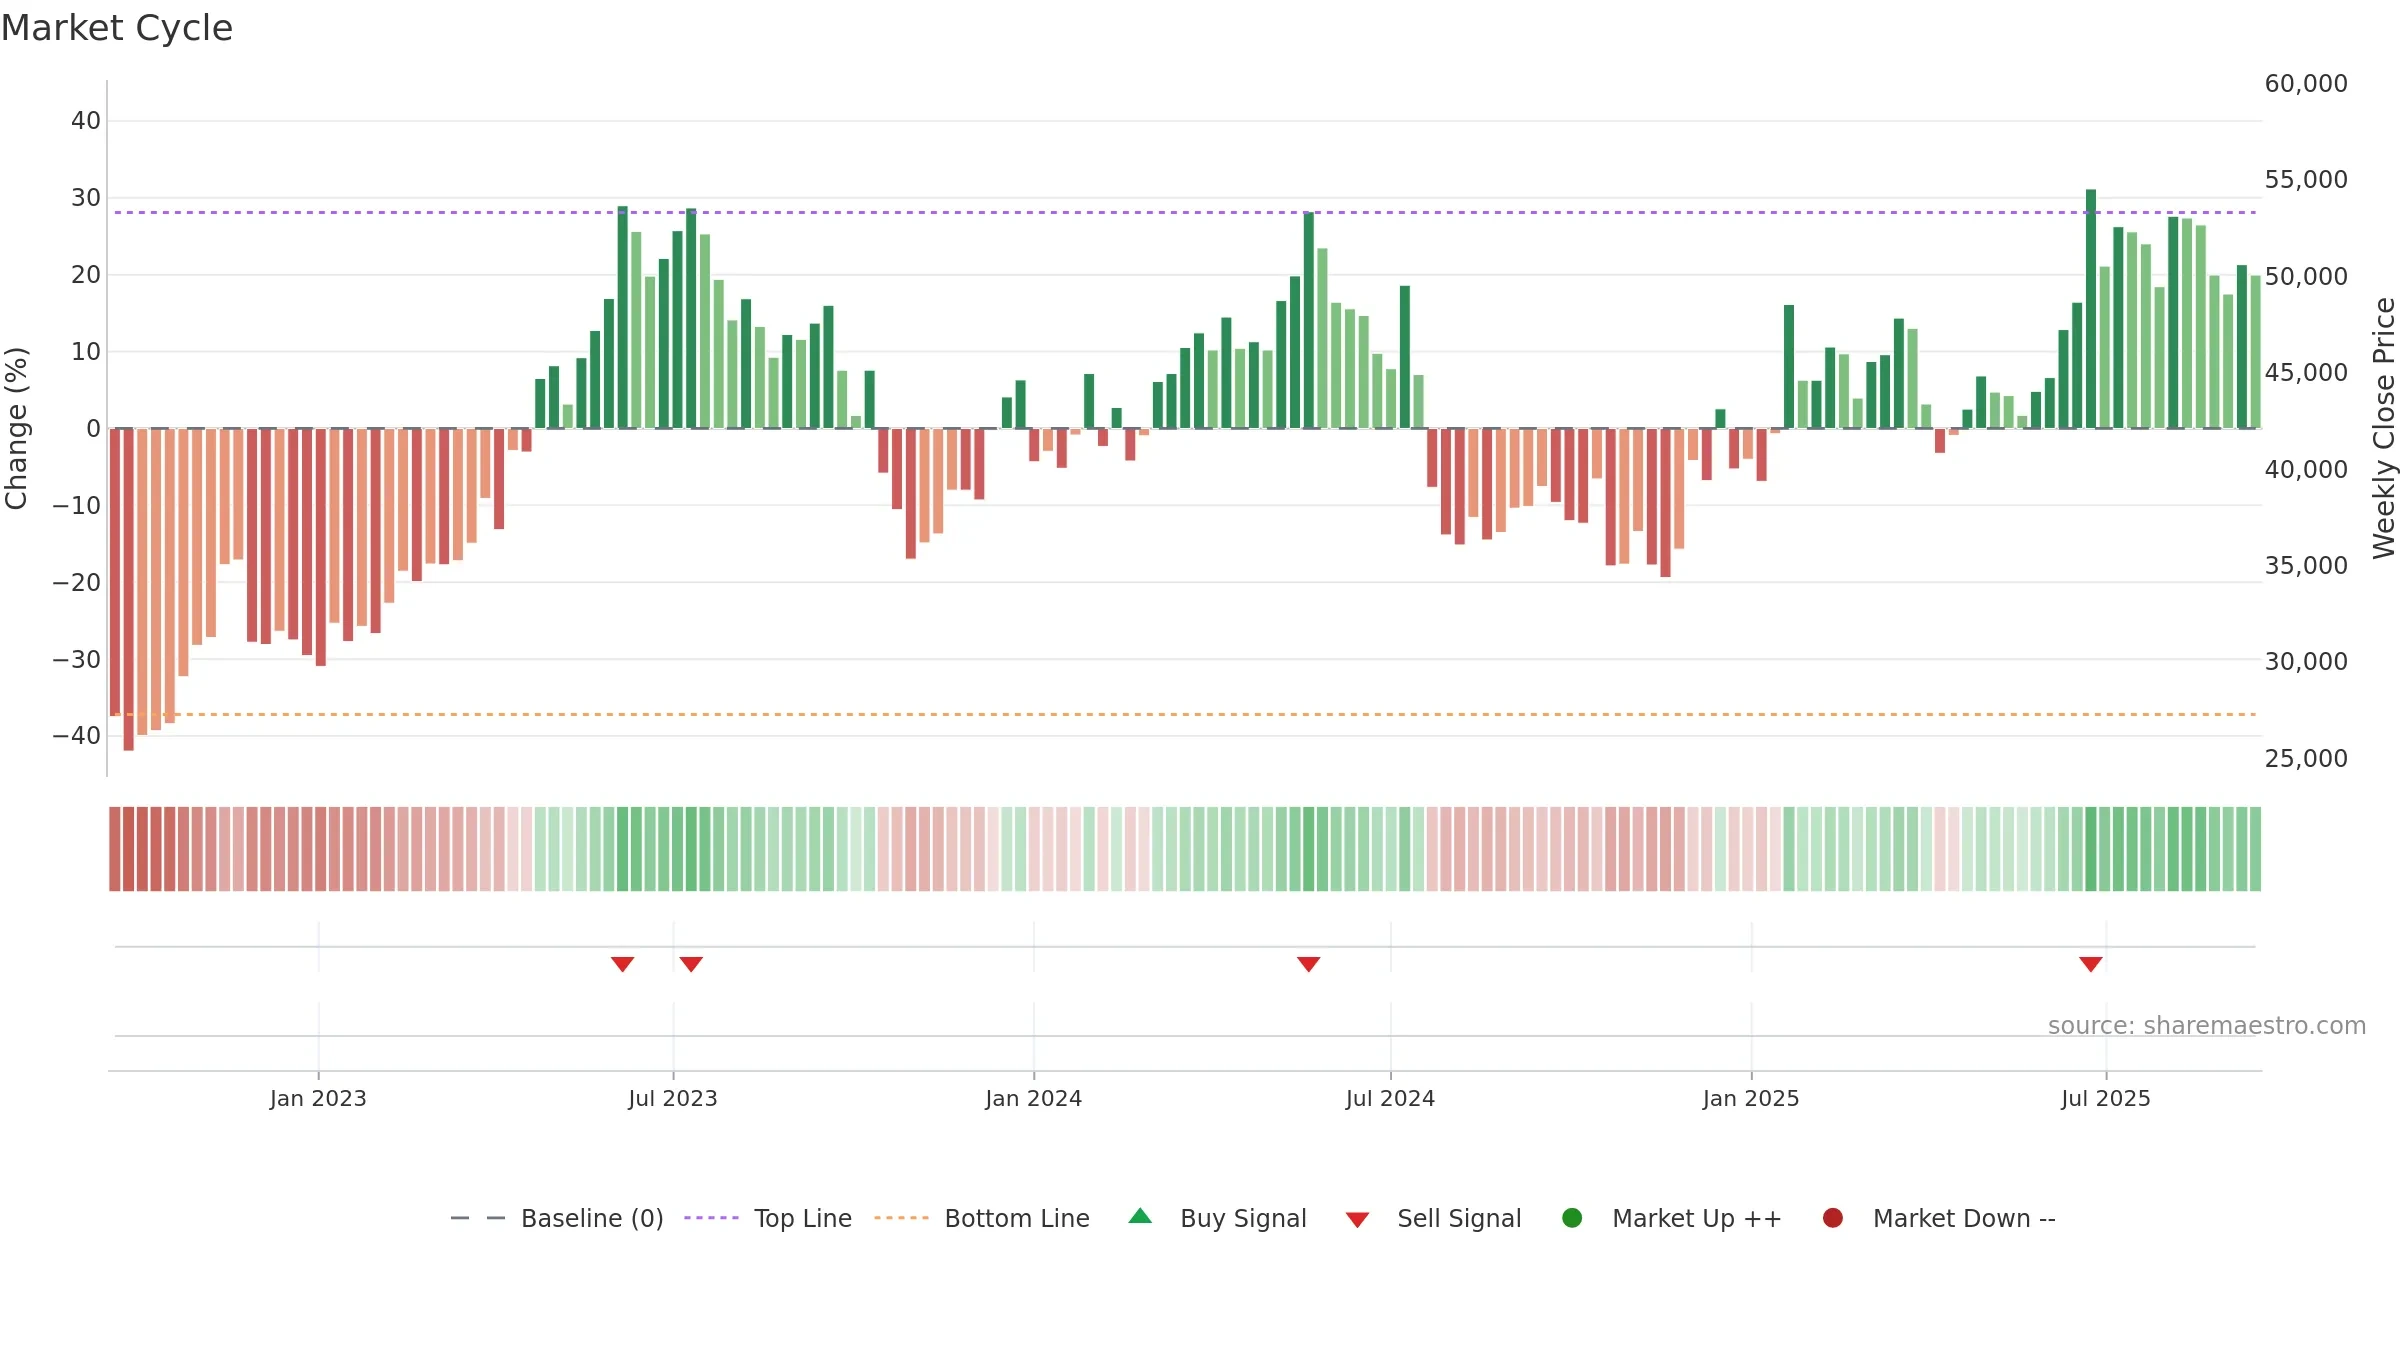
Task: Toggle the Top Line legend entry
Action: tap(768, 1218)
